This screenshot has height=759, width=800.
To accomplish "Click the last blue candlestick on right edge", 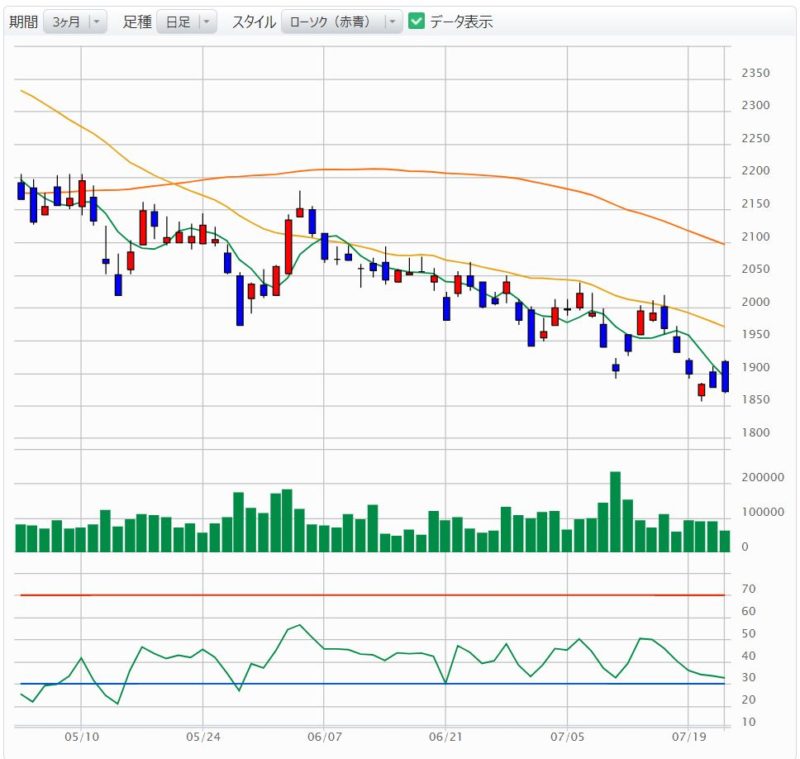I will pyautogui.click(x=725, y=376).
